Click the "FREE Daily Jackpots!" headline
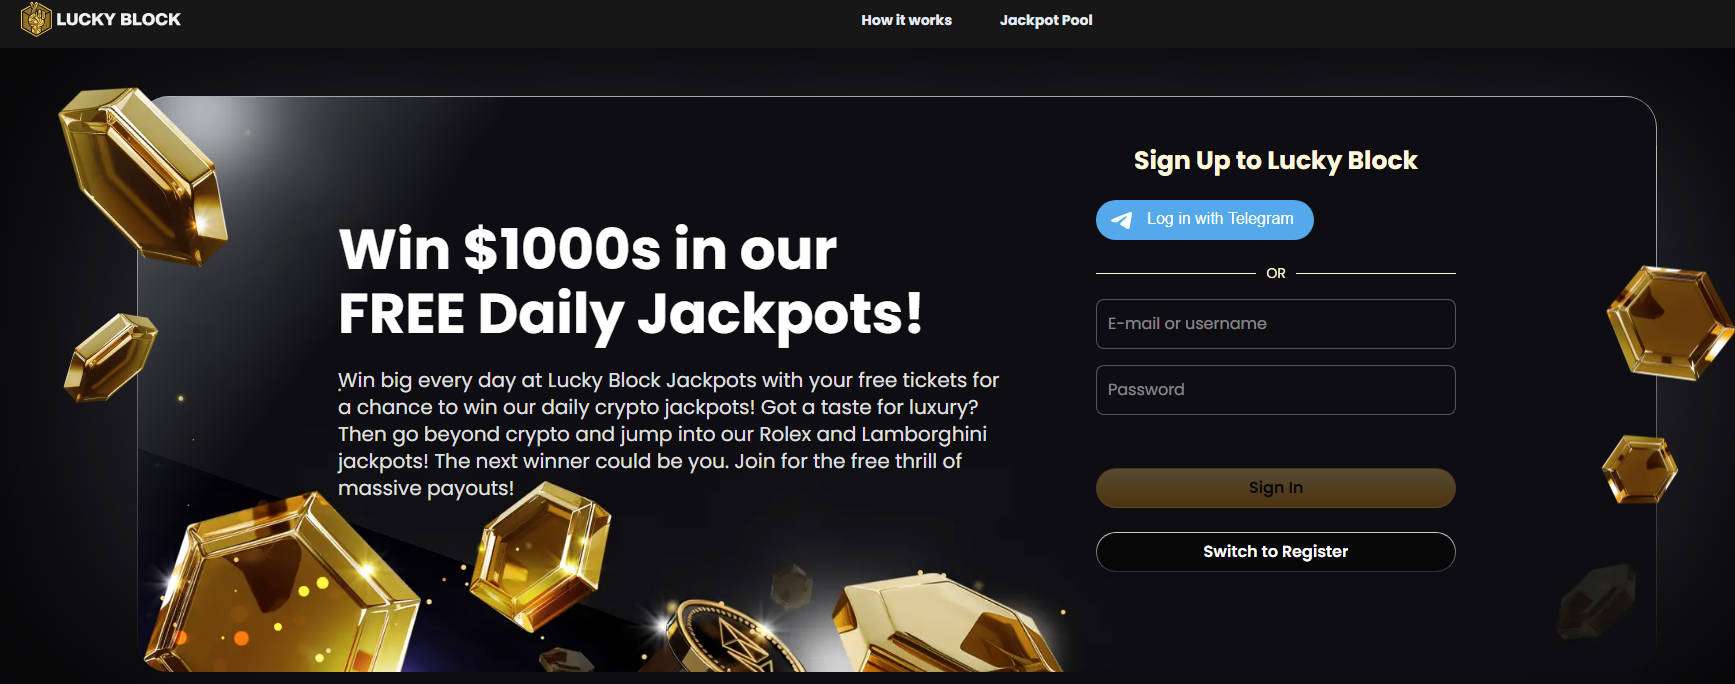This screenshot has width=1735, height=684. click(630, 314)
